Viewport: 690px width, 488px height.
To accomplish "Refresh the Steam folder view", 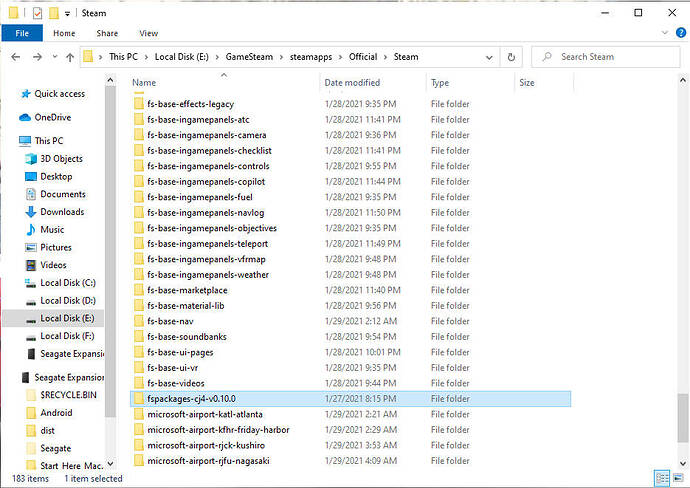I will pos(511,57).
